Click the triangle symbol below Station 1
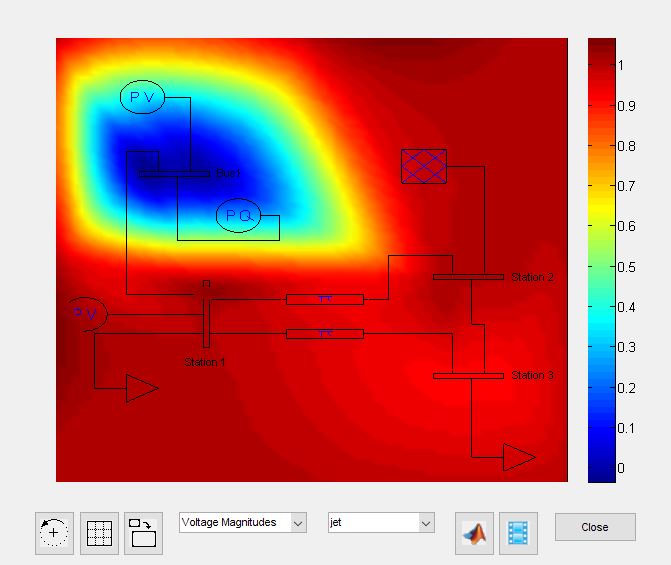 141,388
